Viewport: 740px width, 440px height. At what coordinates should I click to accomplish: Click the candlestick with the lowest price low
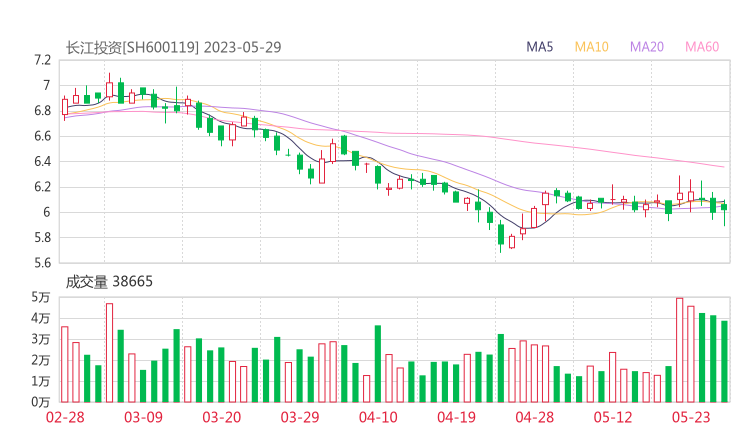[501, 235]
